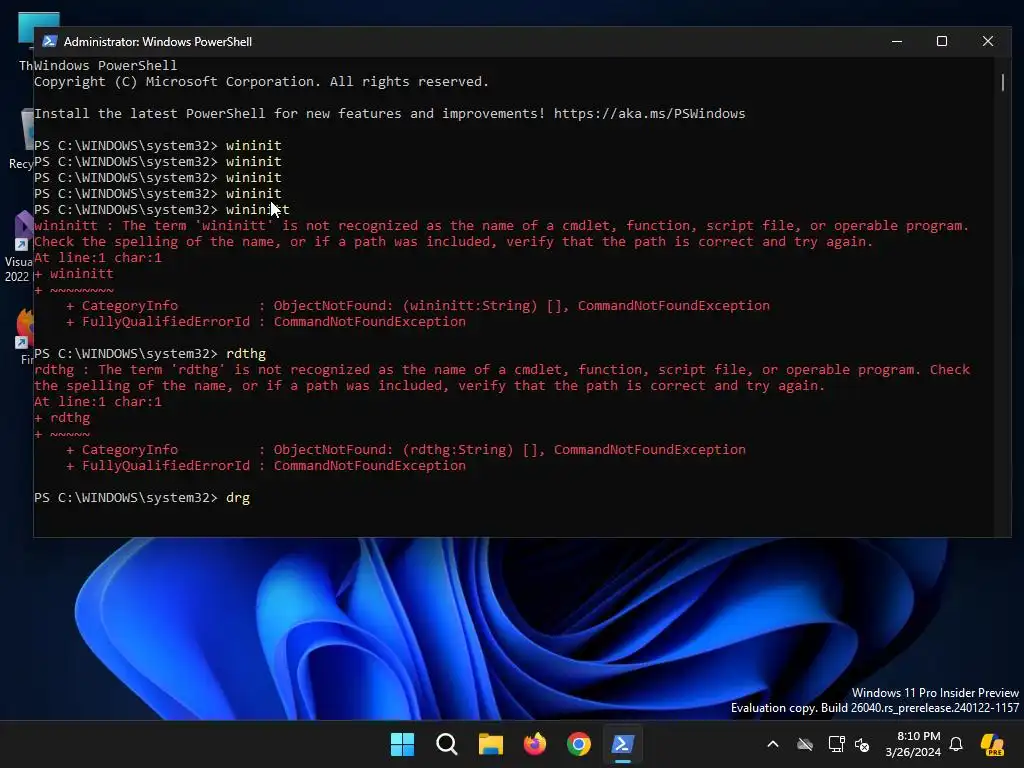This screenshot has width=1024, height=768.
Task: Minimize the PowerShell window
Action: 897,41
